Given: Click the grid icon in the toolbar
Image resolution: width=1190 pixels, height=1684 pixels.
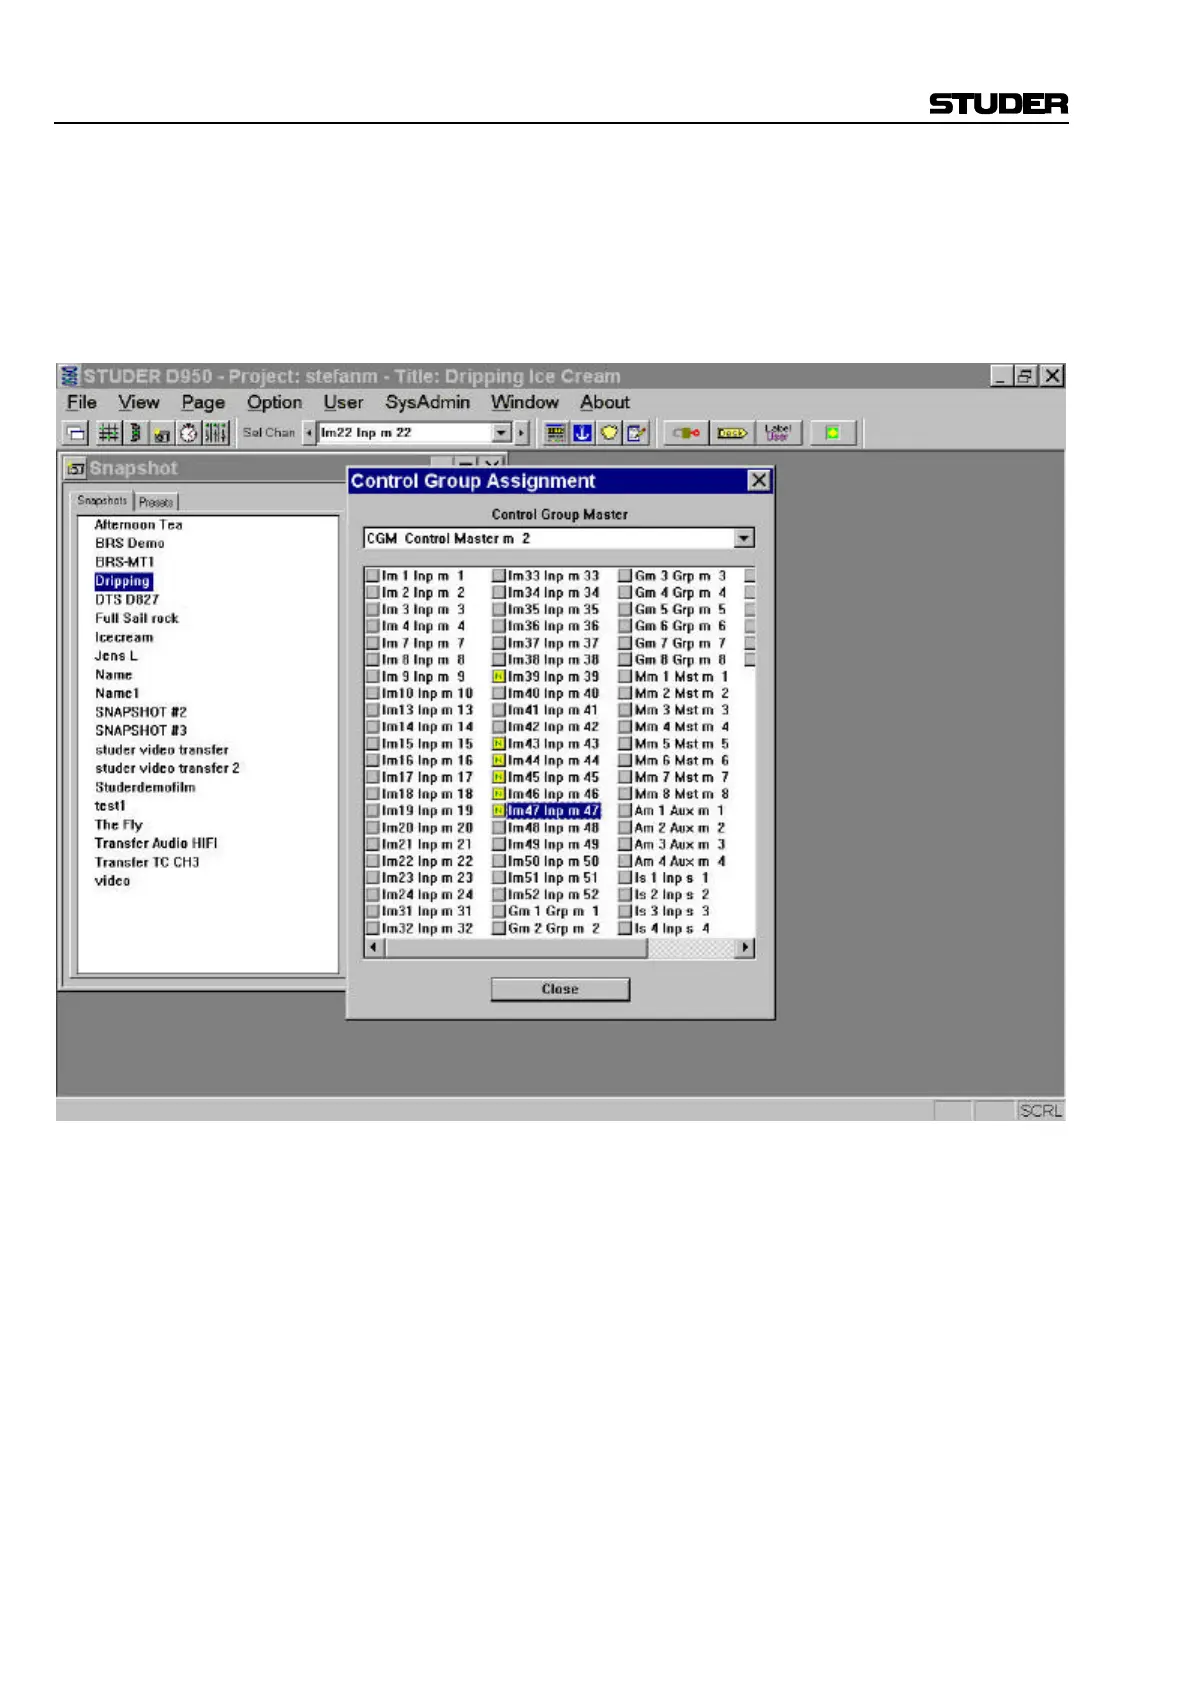Looking at the screenshot, I should pos(108,433).
